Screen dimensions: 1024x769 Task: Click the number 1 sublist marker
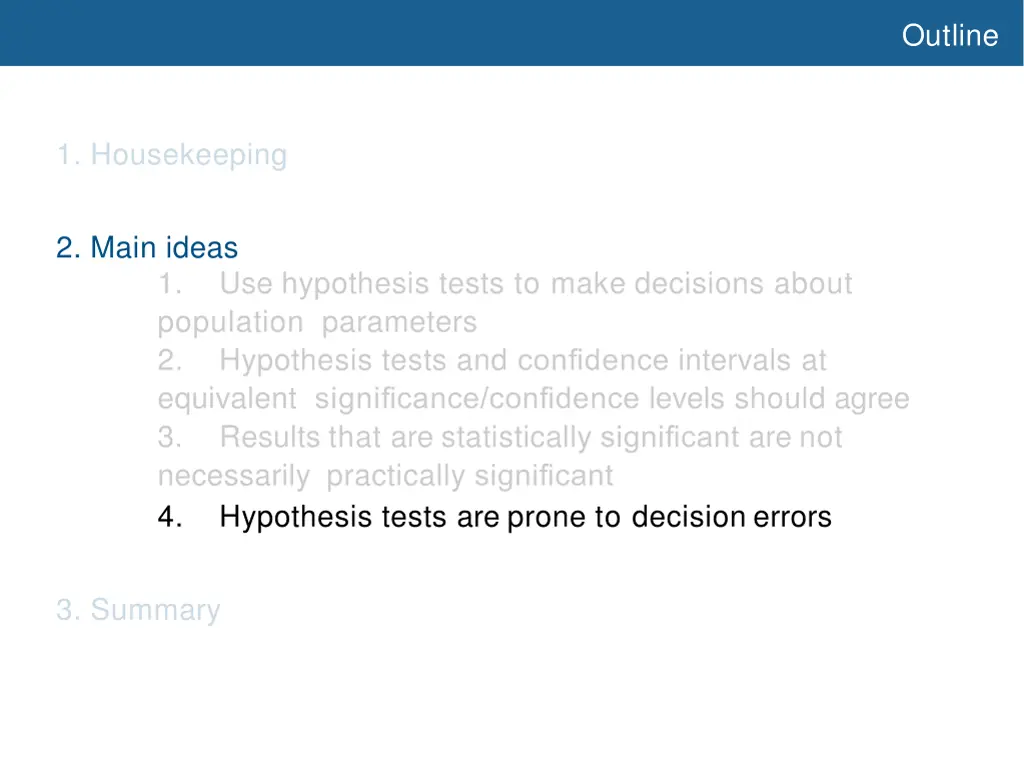pos(170,284)
